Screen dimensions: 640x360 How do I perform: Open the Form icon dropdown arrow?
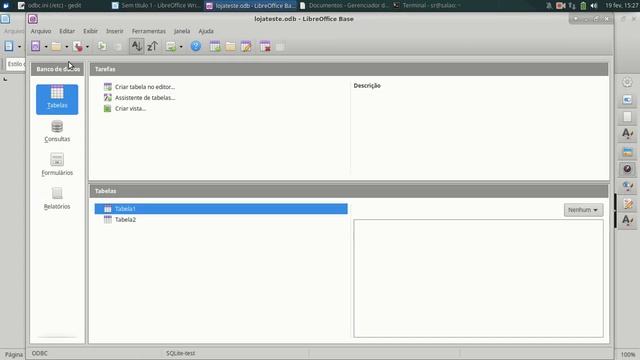181,47
